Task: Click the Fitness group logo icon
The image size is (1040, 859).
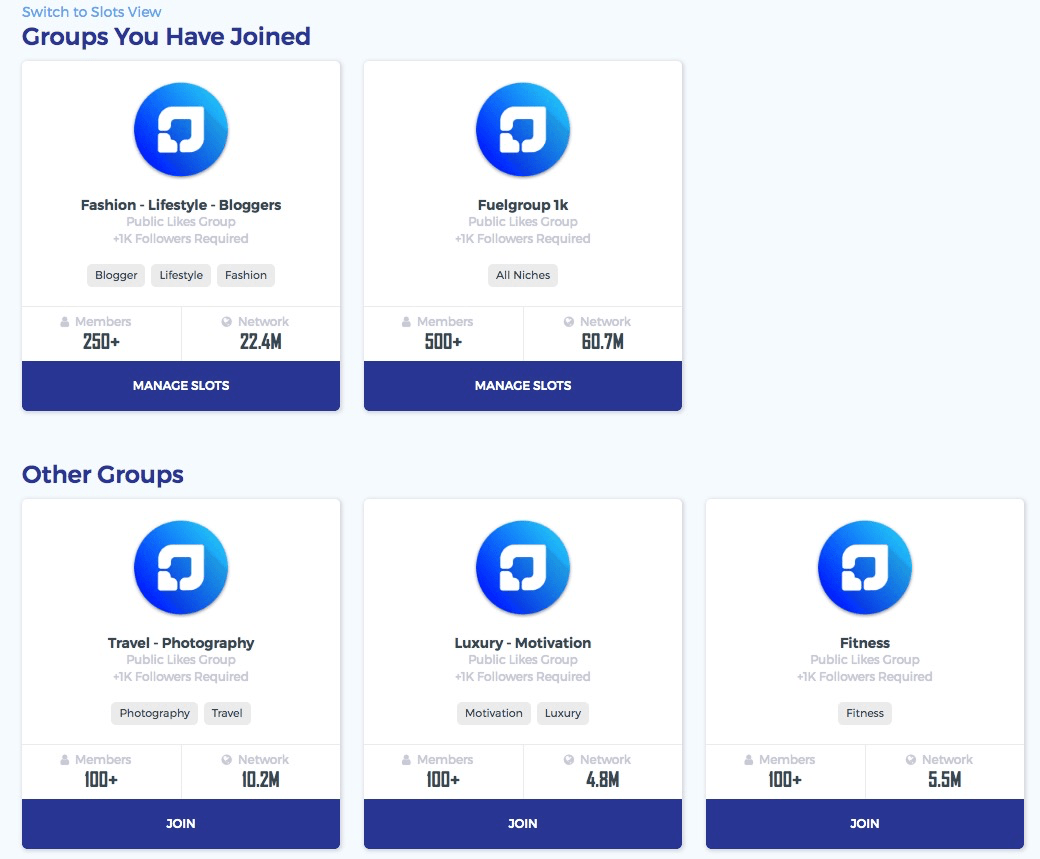Action: 864,567
